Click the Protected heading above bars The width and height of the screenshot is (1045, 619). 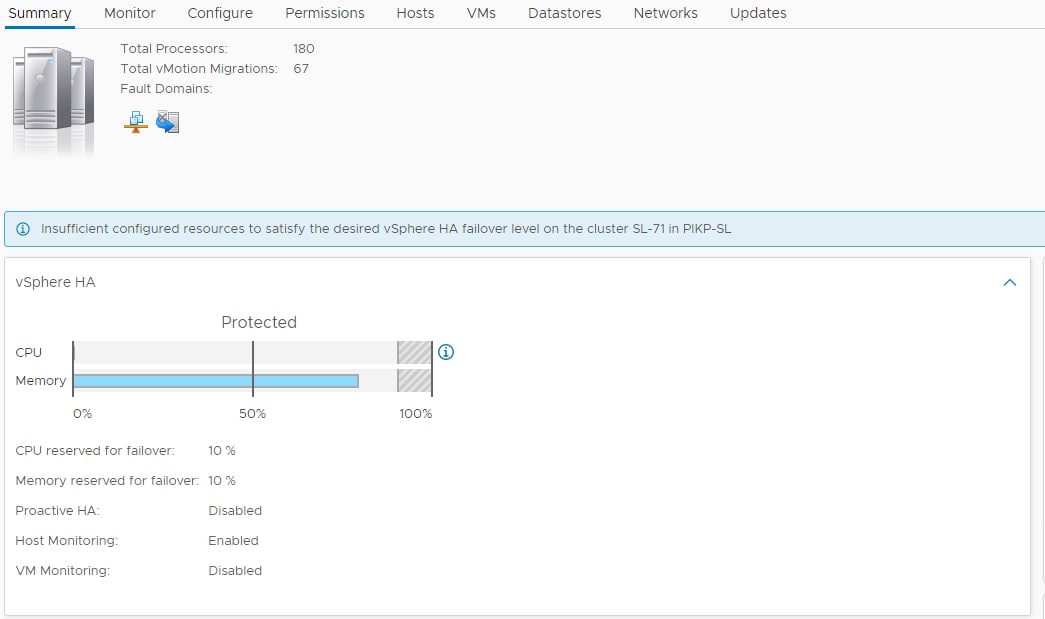coord(259,322)
